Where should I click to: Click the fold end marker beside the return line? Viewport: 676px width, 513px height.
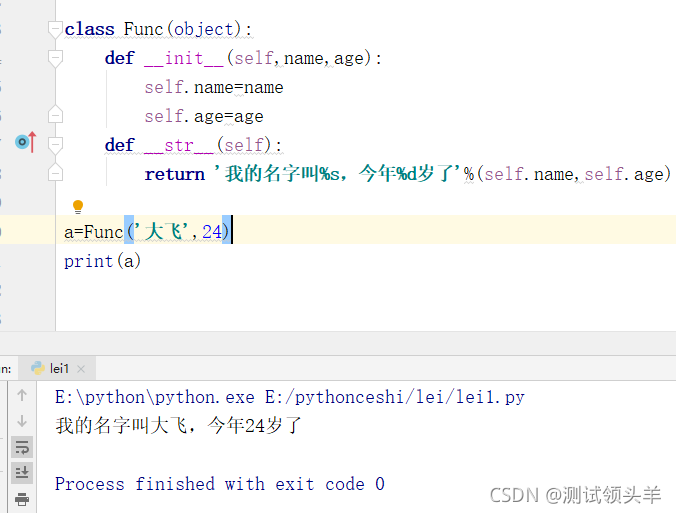click(55, 174)
